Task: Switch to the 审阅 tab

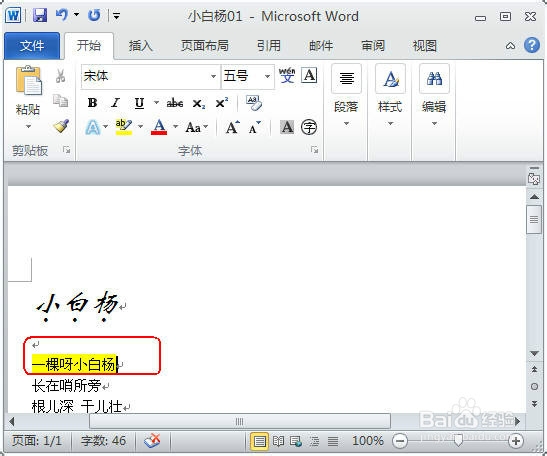Action: [373, 46]
